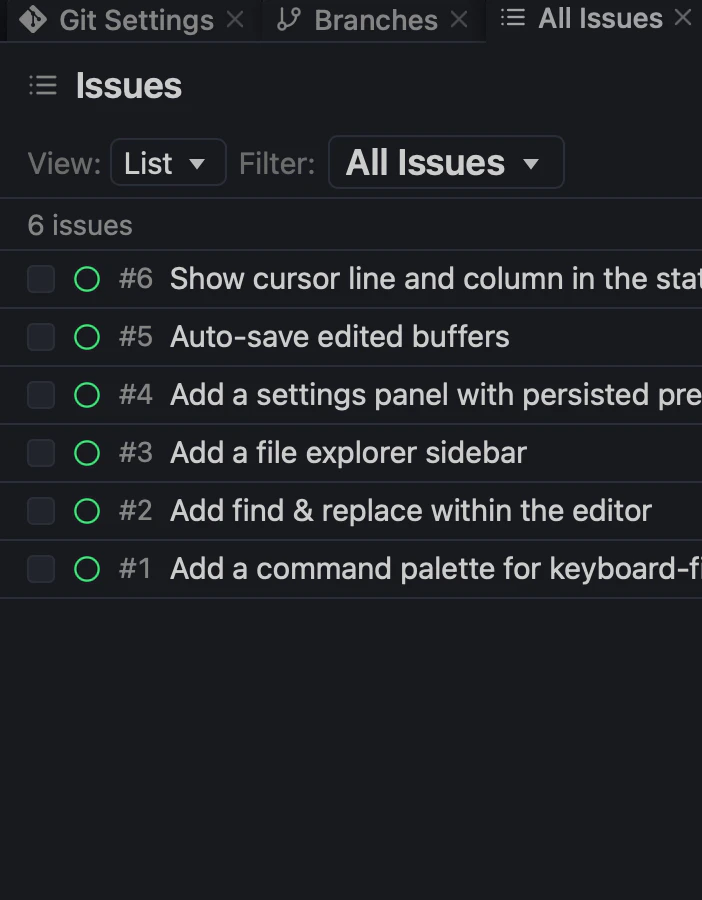
Task: Click the Git diamond icon on Git Settings tab
Action: tap(33, 20)
